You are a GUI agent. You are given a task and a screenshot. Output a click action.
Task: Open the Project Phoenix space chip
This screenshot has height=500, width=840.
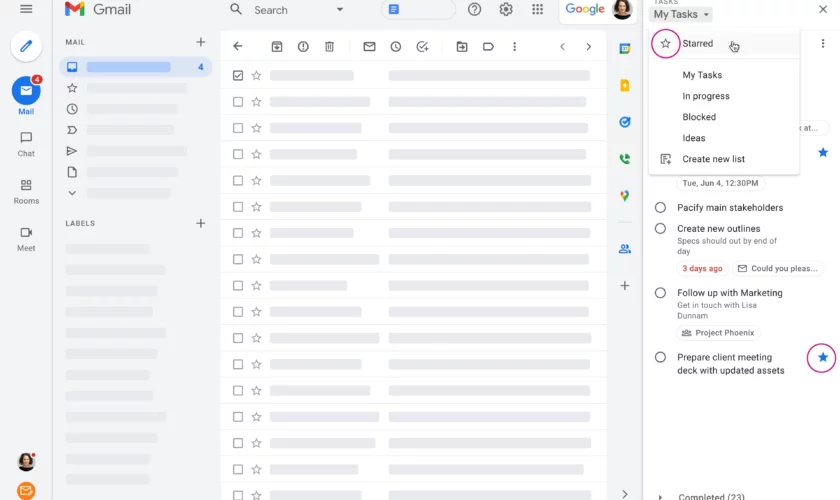718,333
